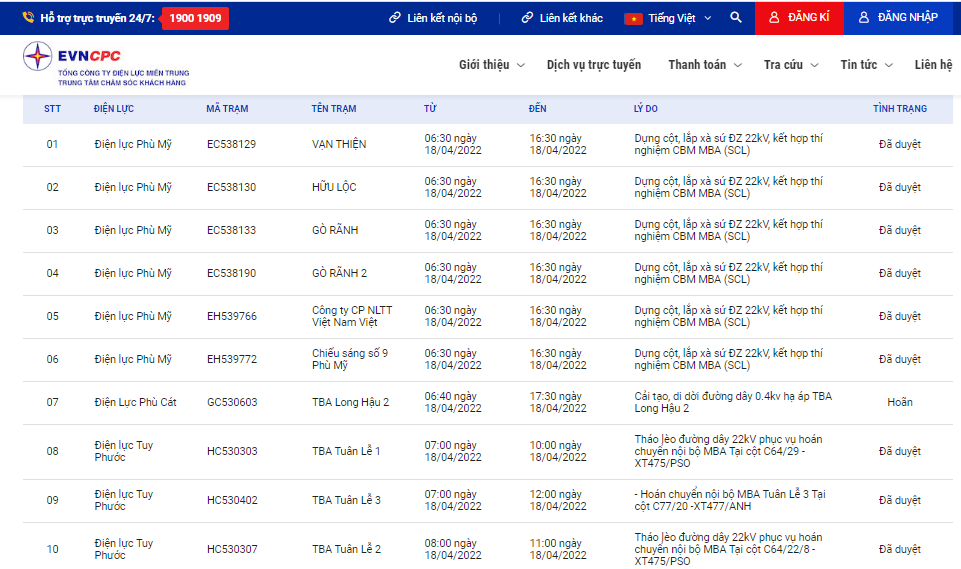Click the EVNCPC logo
The height and width of the screenshot is (569, 961).
coord(106,64)
